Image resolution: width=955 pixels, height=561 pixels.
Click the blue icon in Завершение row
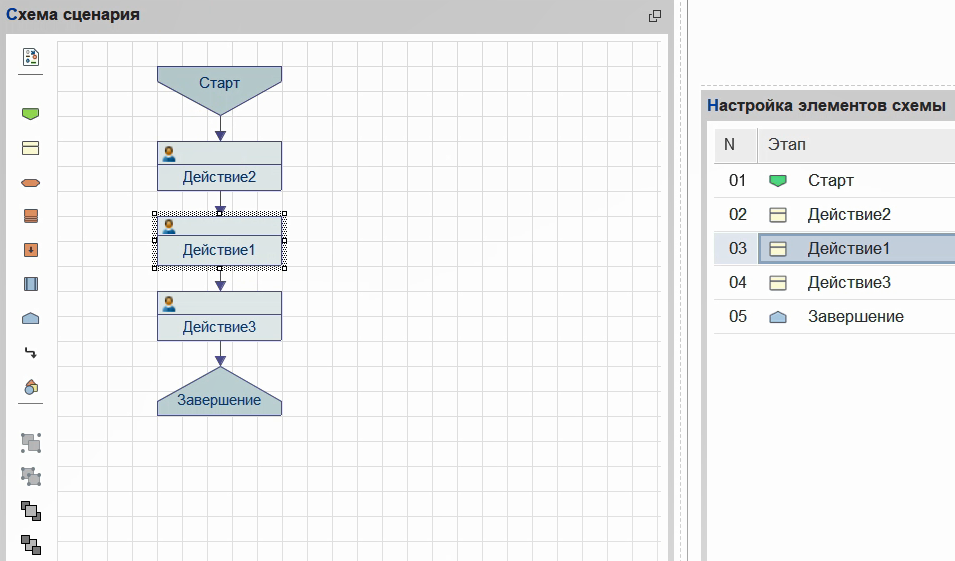[x=778, y=317]
